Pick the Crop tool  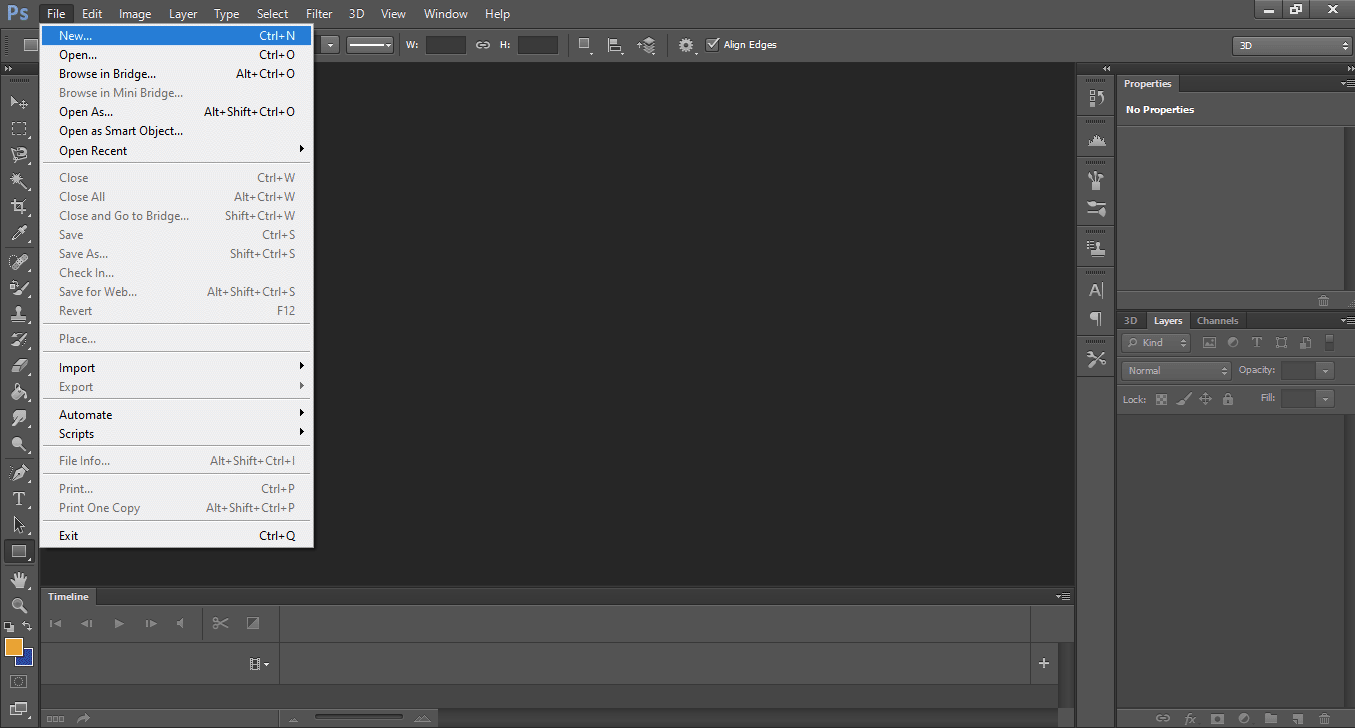(19, 207)
